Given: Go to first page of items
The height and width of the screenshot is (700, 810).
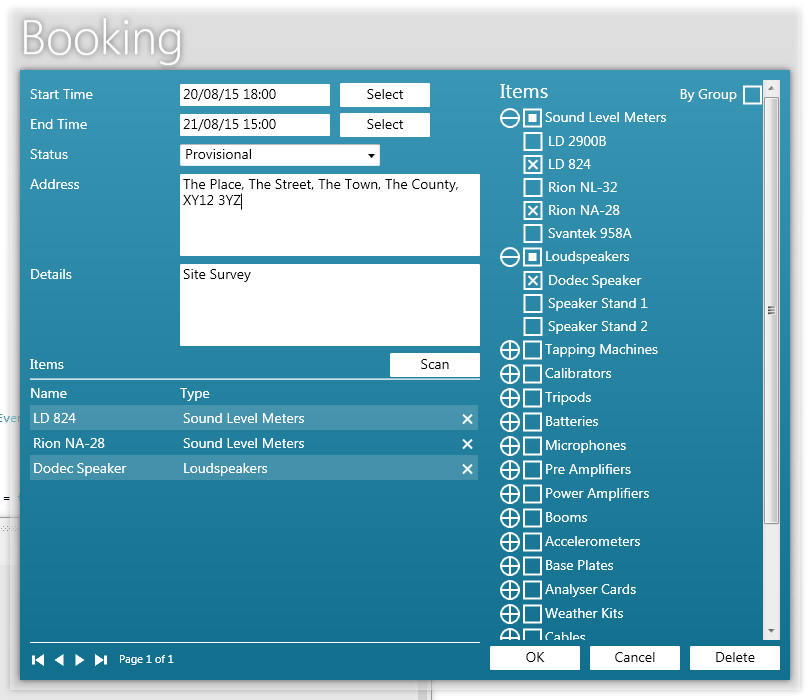Looking at the screenshot, I should [38, 660].
